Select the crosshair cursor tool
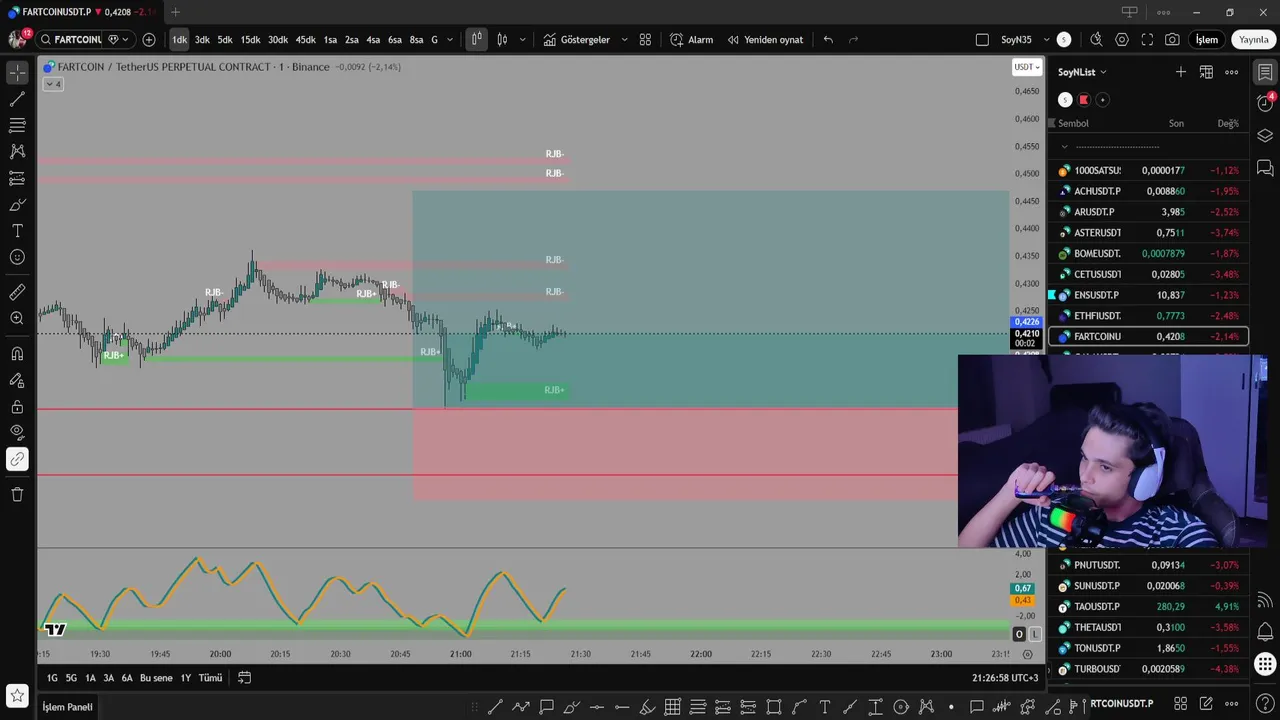1280x720 pixels. click(17, 73)
